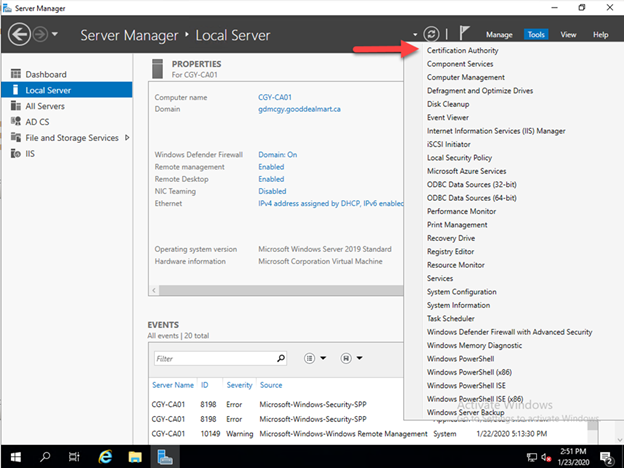Click the Dashboard icon in sidebar
Viewport: 624px width, 468px height.
click(16, 74)
